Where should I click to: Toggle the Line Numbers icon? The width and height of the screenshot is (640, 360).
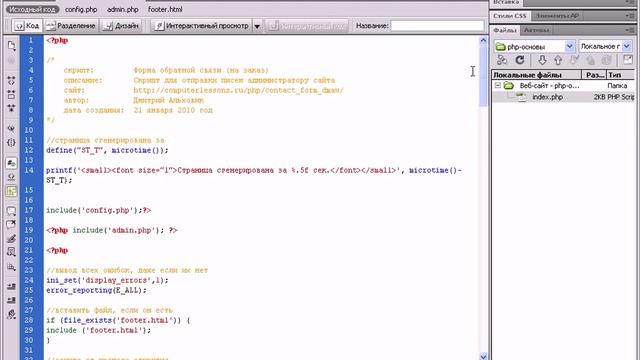[x=11, y=163]
